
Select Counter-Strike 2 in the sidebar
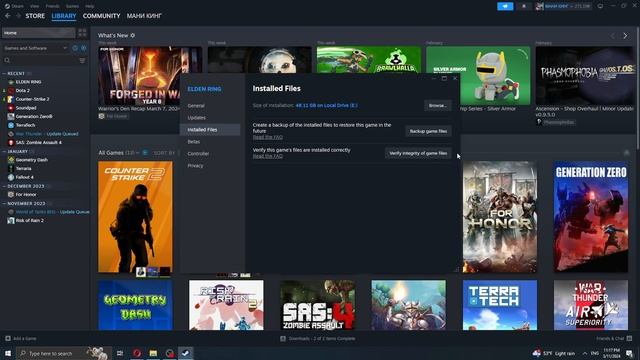[x=32, y=99]
